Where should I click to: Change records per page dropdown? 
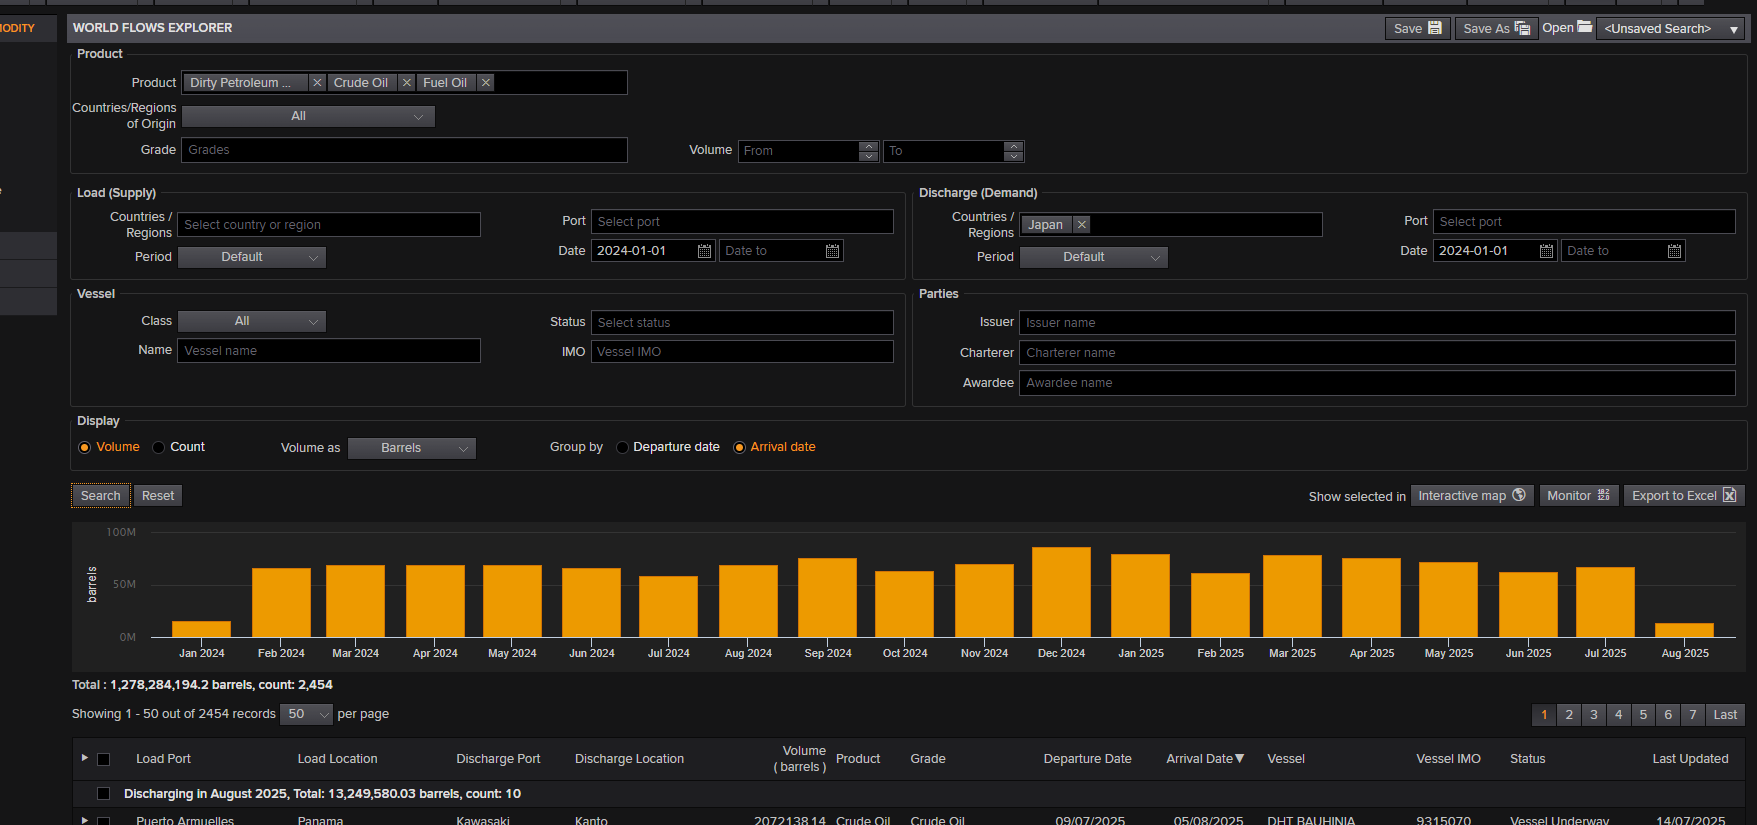[306, 714]
